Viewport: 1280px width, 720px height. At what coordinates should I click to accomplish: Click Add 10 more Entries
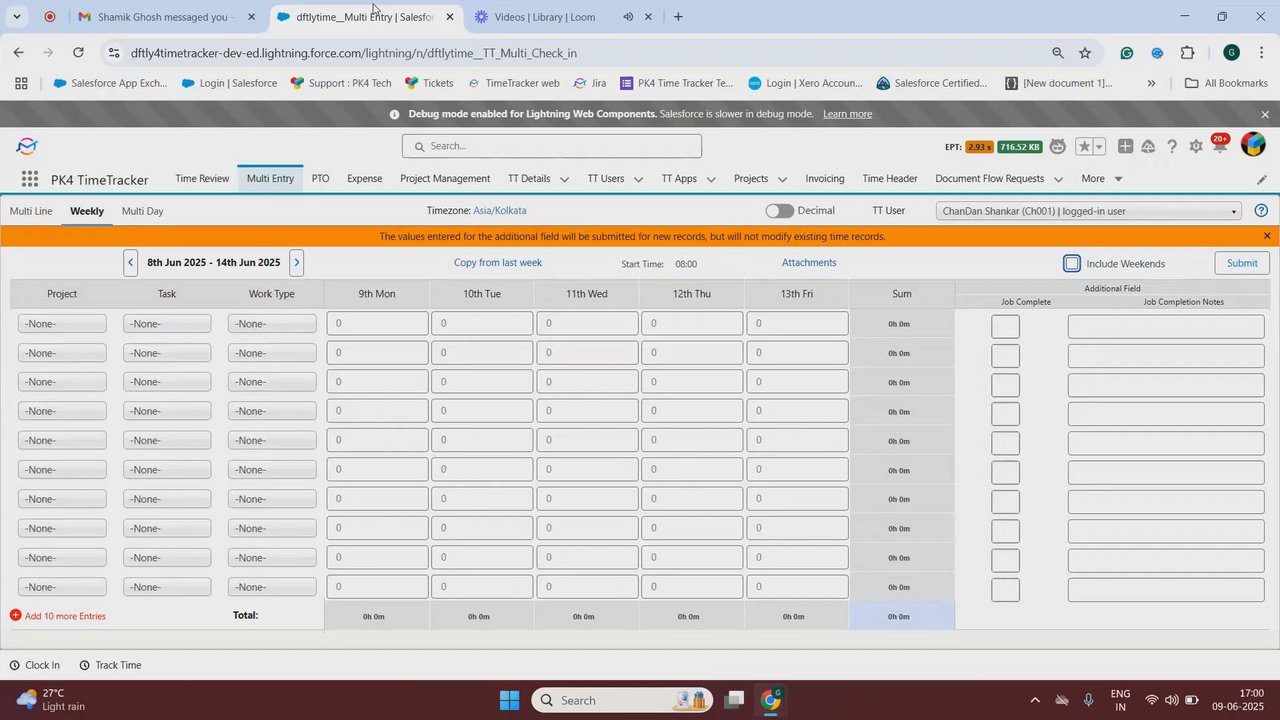point(58,616)
